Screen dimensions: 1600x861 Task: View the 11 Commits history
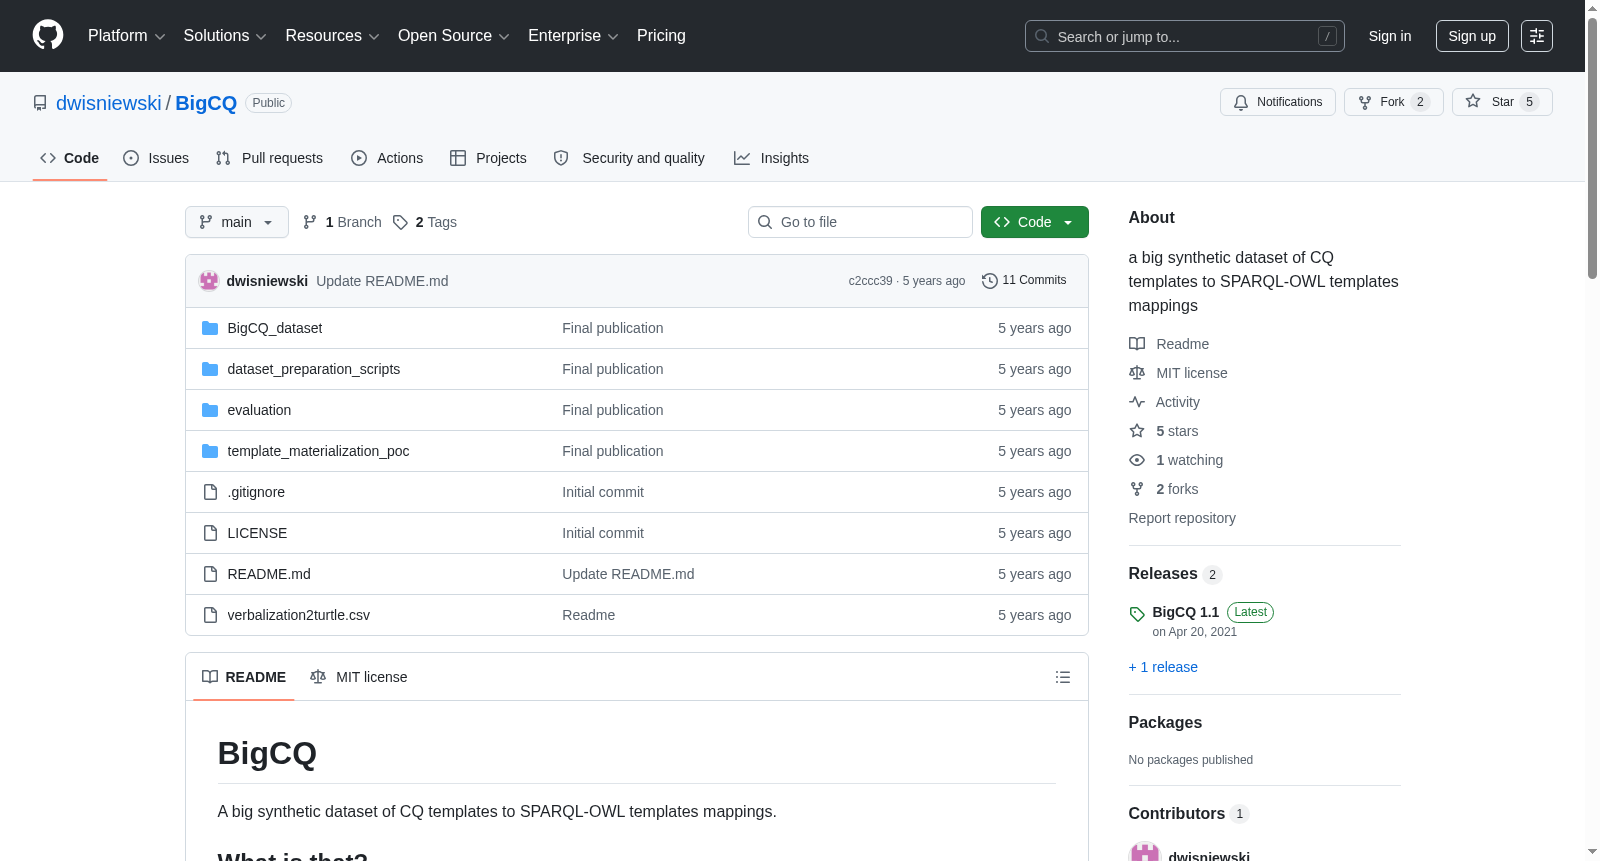point(1024,281)
